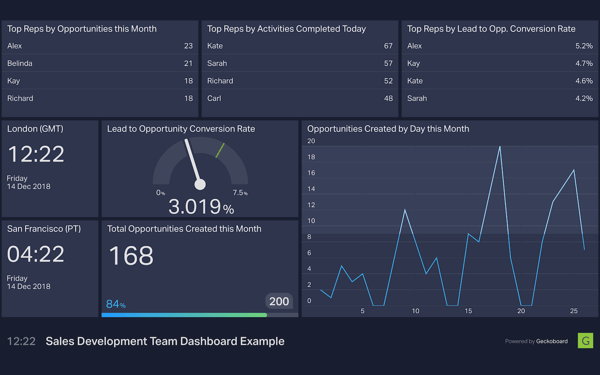Click the green target marker on the gauge
Image resolution: width=600 pixels, height=375 pixels.
[220, 150]
